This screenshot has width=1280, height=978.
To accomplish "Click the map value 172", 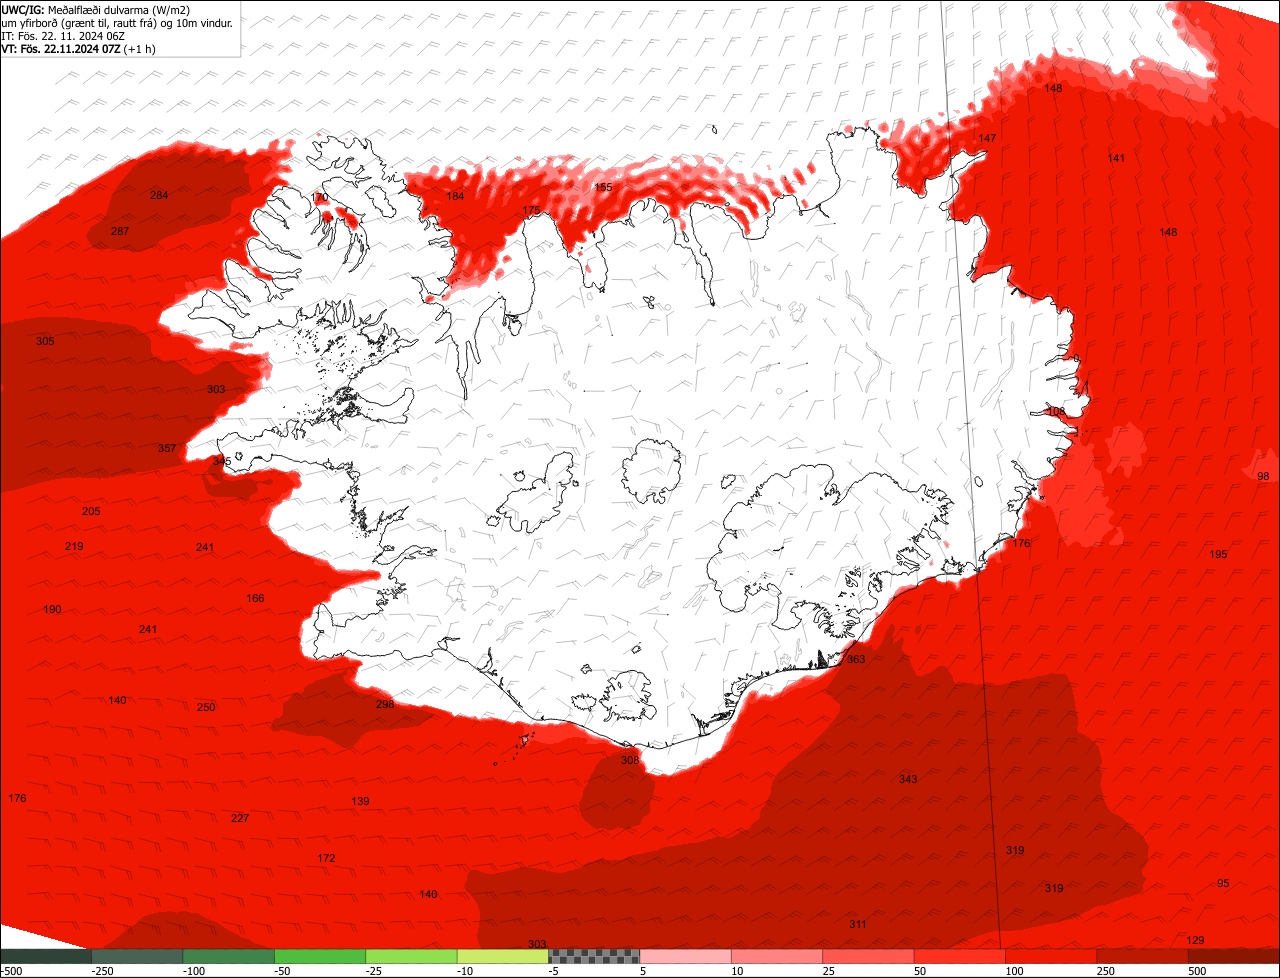I will point(326,858).
